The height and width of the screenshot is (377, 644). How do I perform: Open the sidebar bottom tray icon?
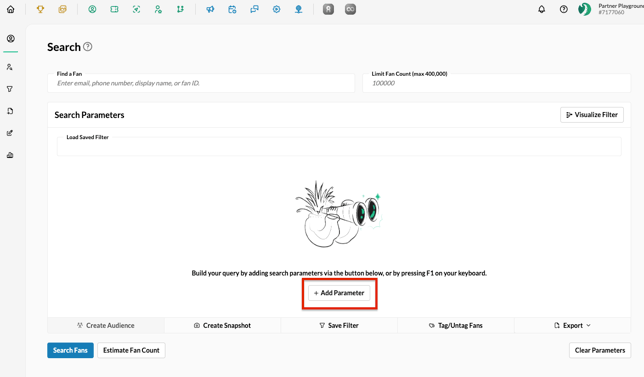[10, 155]
